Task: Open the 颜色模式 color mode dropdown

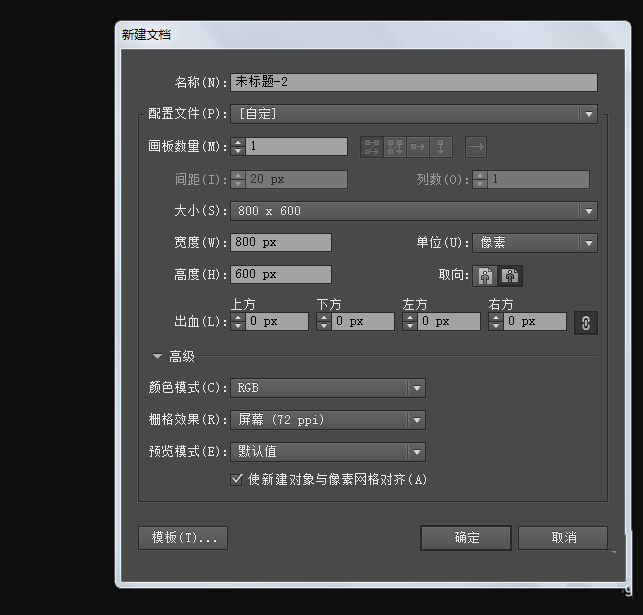Action: [328, 388]
